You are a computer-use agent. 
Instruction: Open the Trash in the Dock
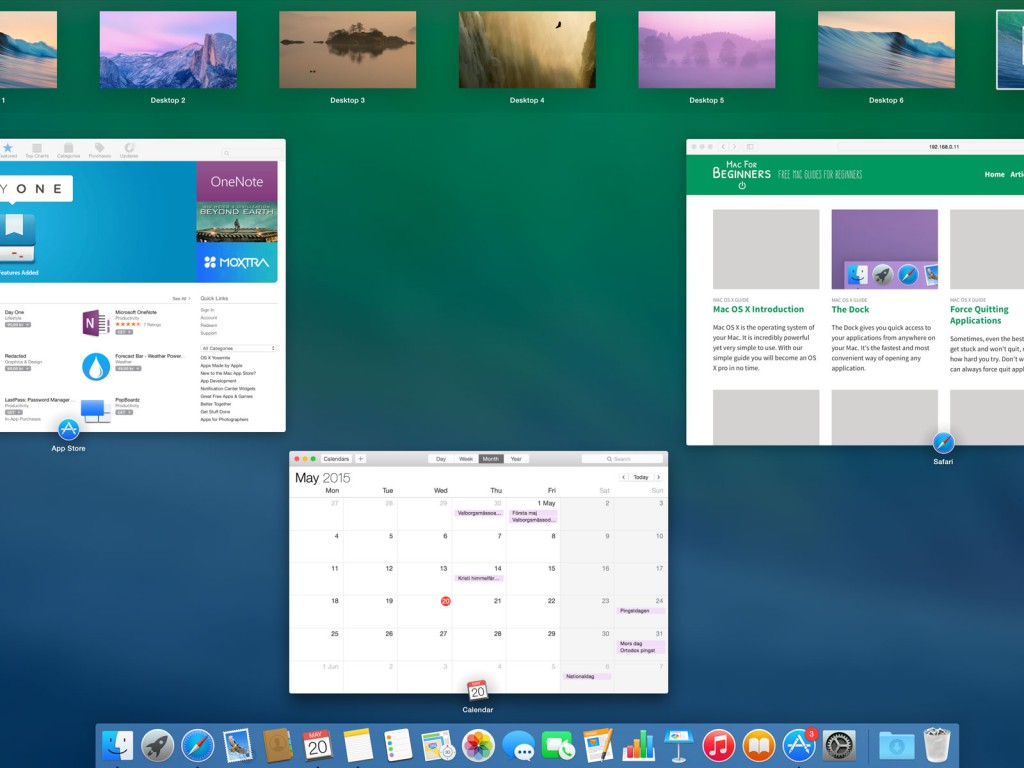coord(936,745)
